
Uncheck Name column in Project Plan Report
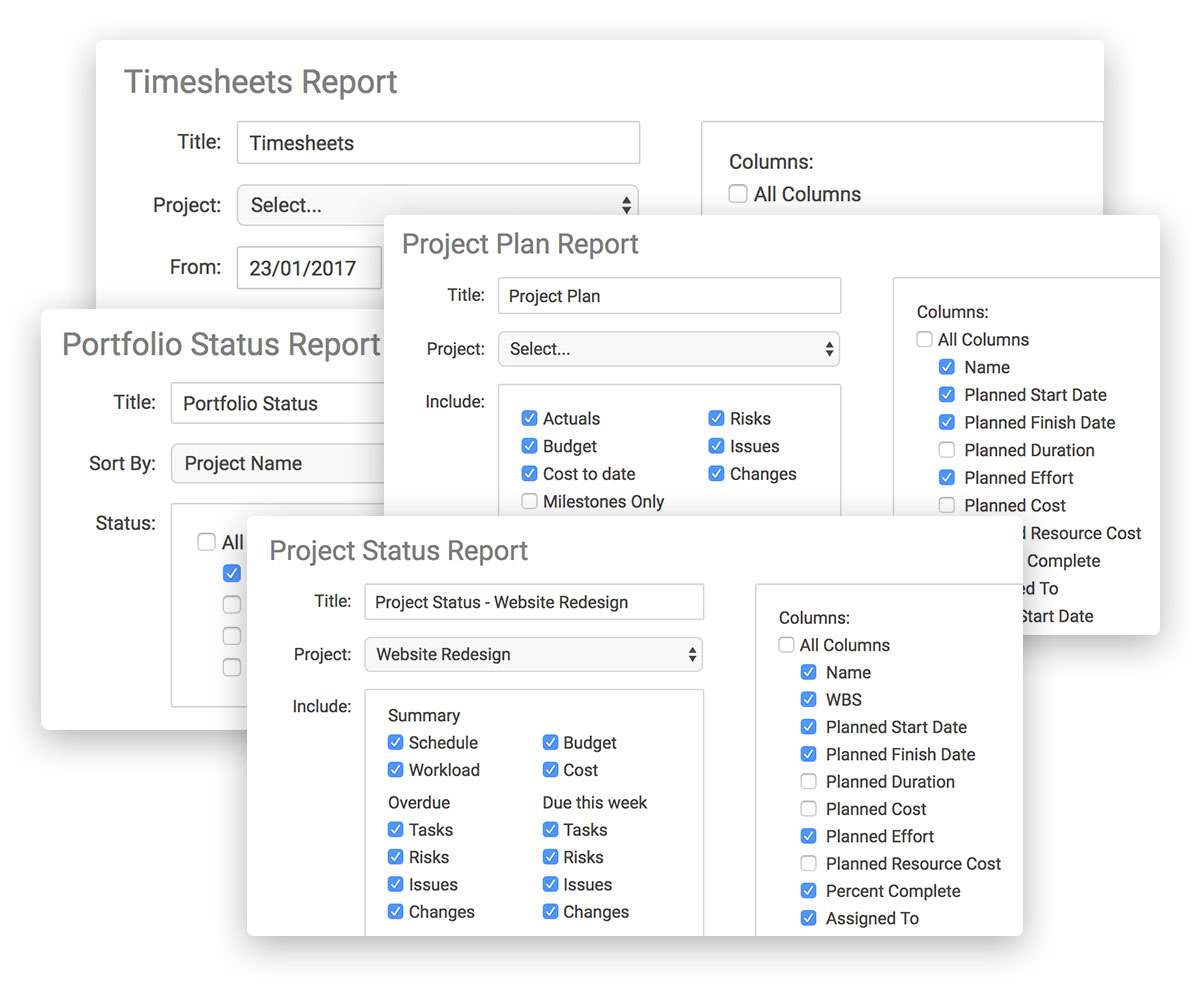(x=947, y=367)
